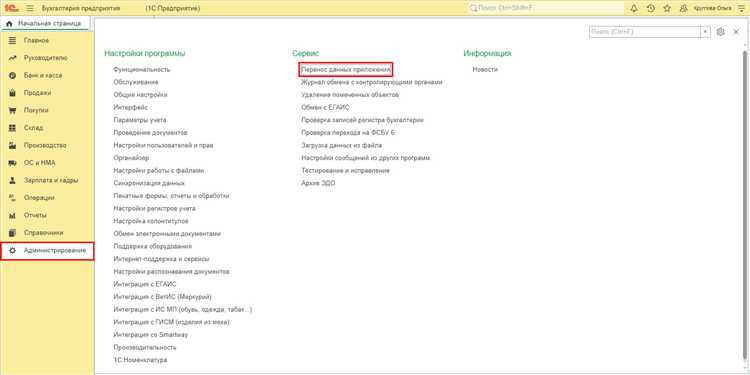This screenshot has height=375, width=750.
Task: Select the Администрирование section
Action: [48, 251]
